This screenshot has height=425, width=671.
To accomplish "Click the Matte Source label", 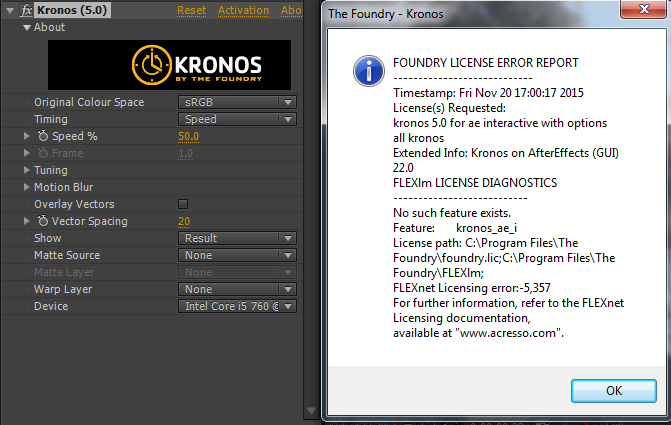I will pyautogui.click(x=67, y=255).
